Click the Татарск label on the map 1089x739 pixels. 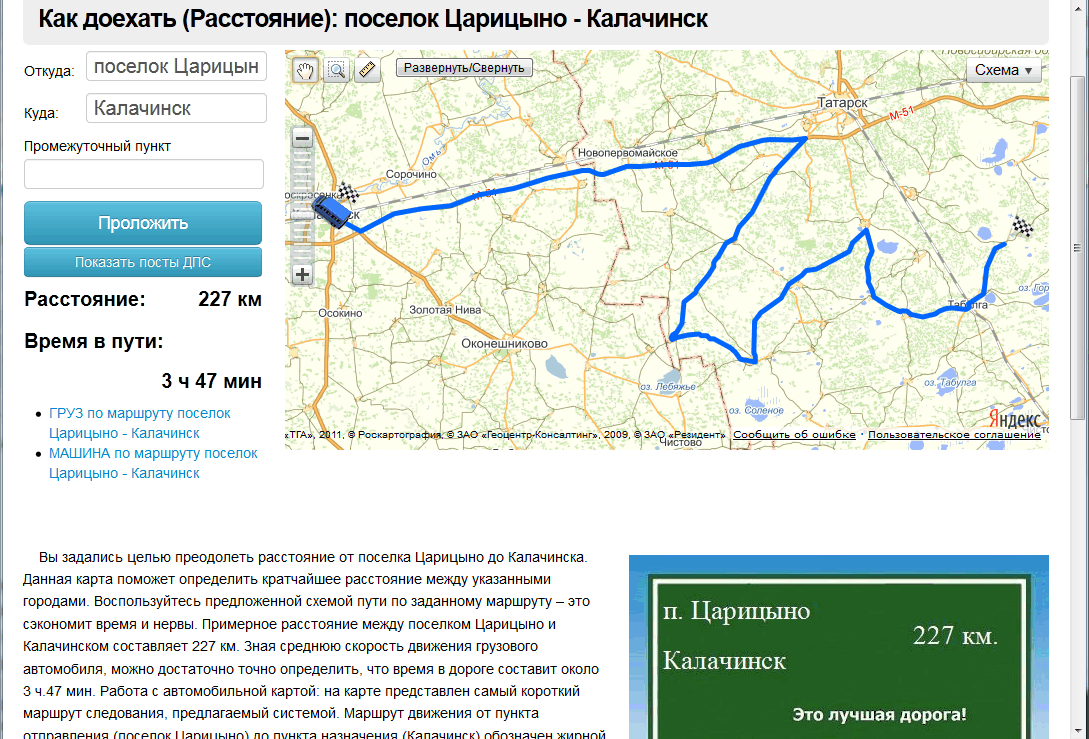tap(842, 103)
